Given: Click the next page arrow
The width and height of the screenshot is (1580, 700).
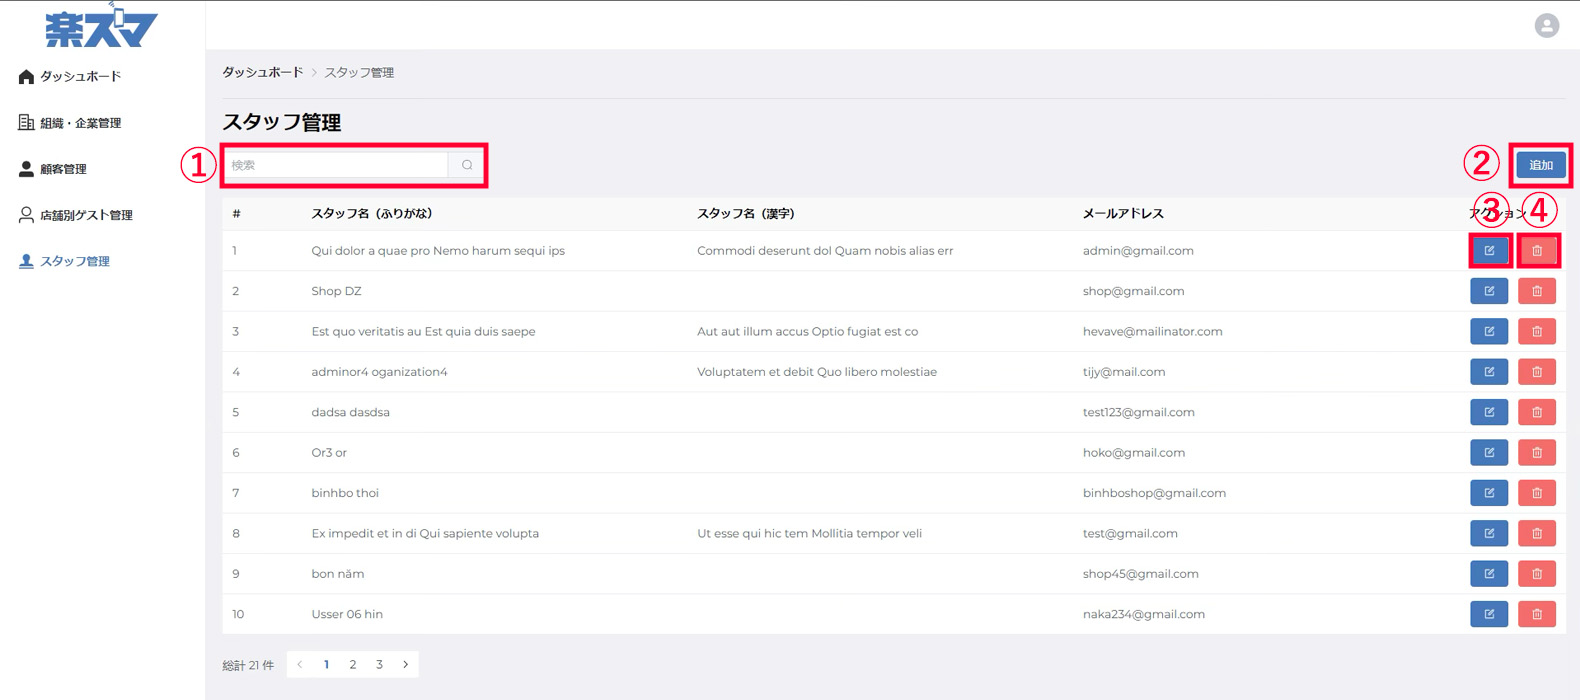Looking at the screenshot, I should click(405, 665).
